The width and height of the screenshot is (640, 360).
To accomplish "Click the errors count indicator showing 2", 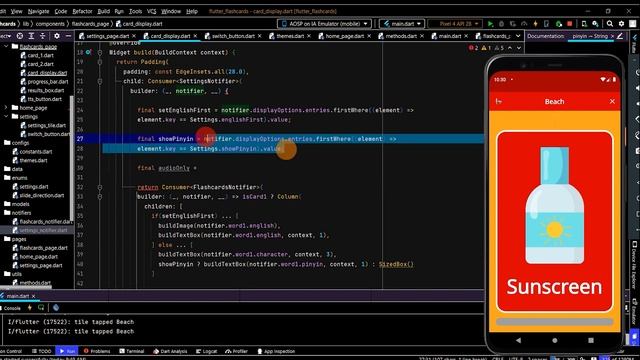I will (473, 48).
